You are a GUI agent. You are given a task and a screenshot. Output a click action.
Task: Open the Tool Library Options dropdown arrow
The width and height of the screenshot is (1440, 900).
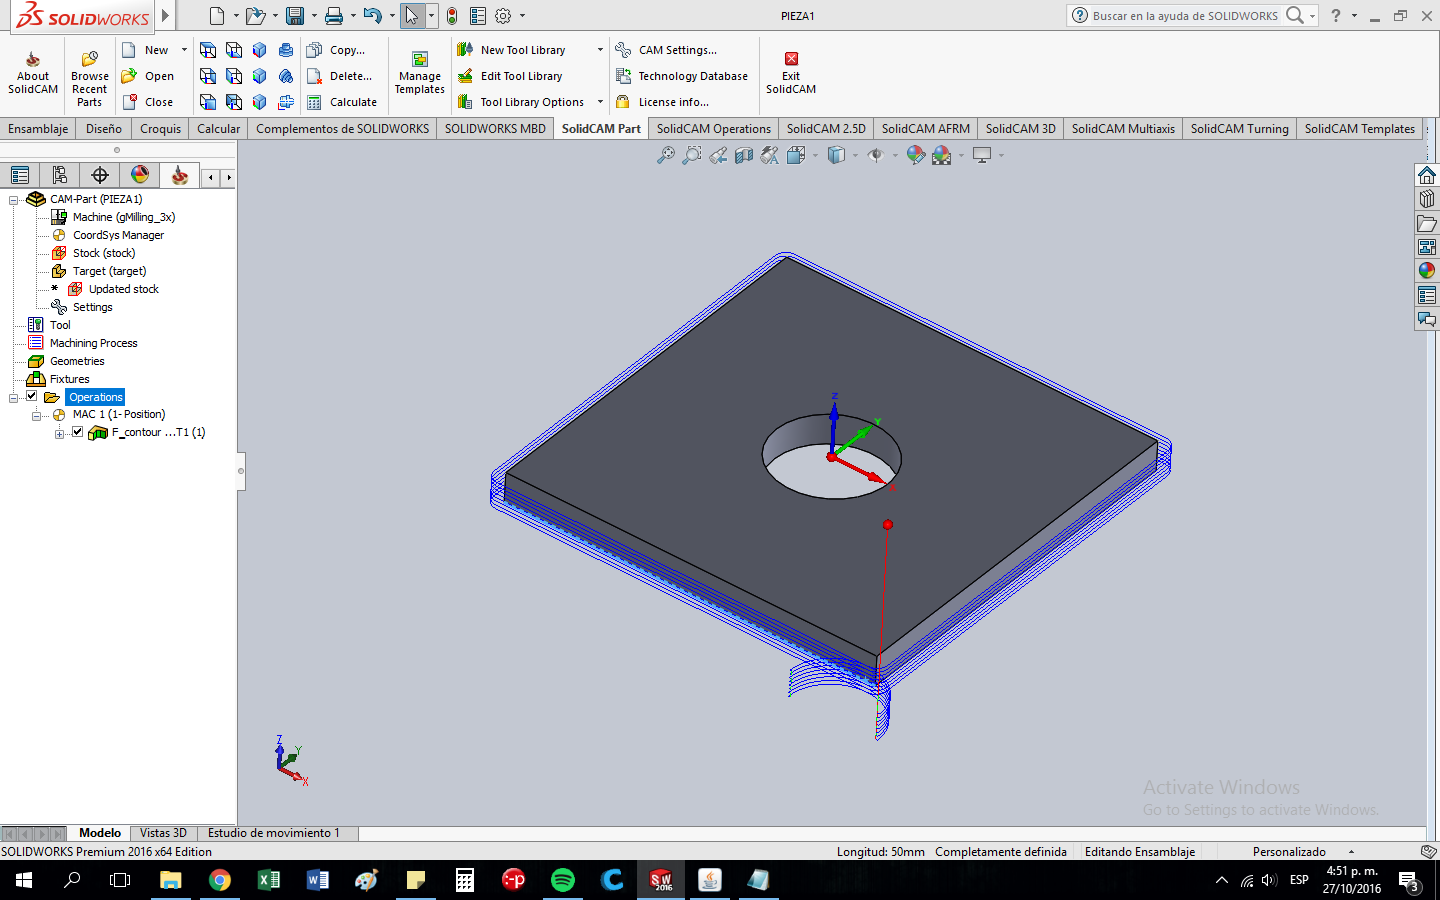600,102
